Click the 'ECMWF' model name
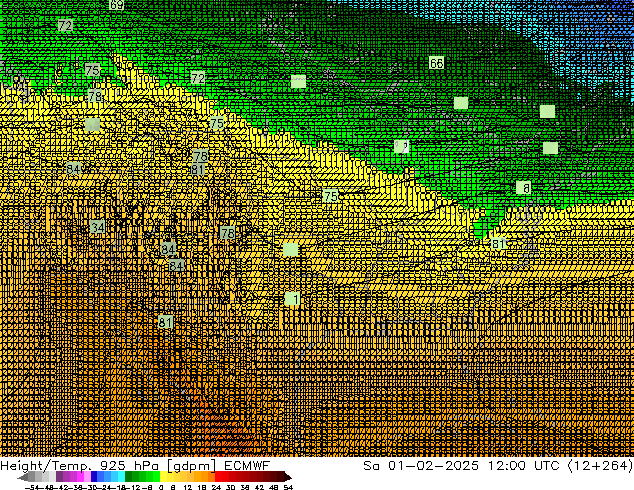 (247, 466)
